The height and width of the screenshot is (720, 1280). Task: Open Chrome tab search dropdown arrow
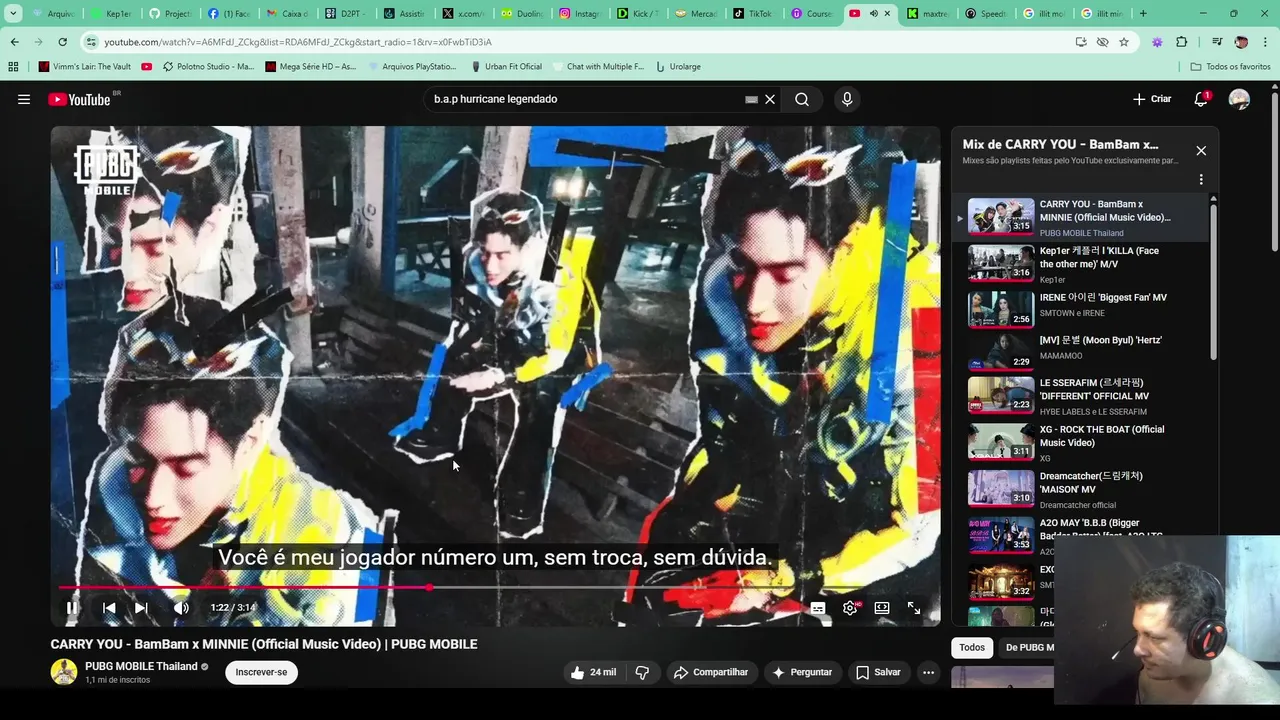click(x=13, y=14)
